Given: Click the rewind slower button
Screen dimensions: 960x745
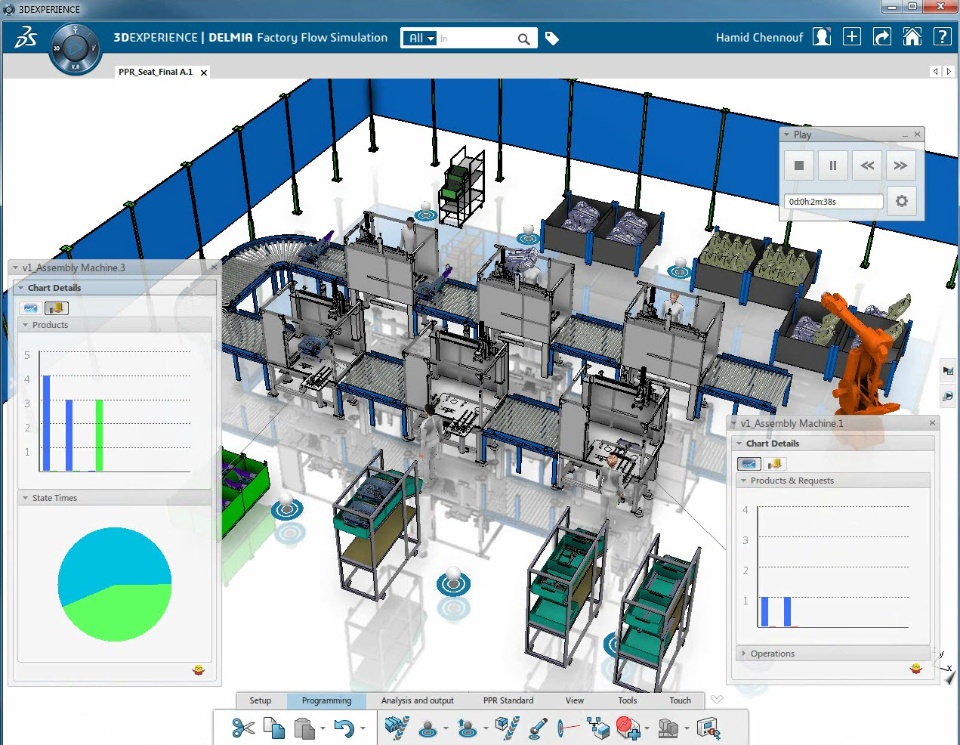Looking at the screenshot, I should pos(867,165).
